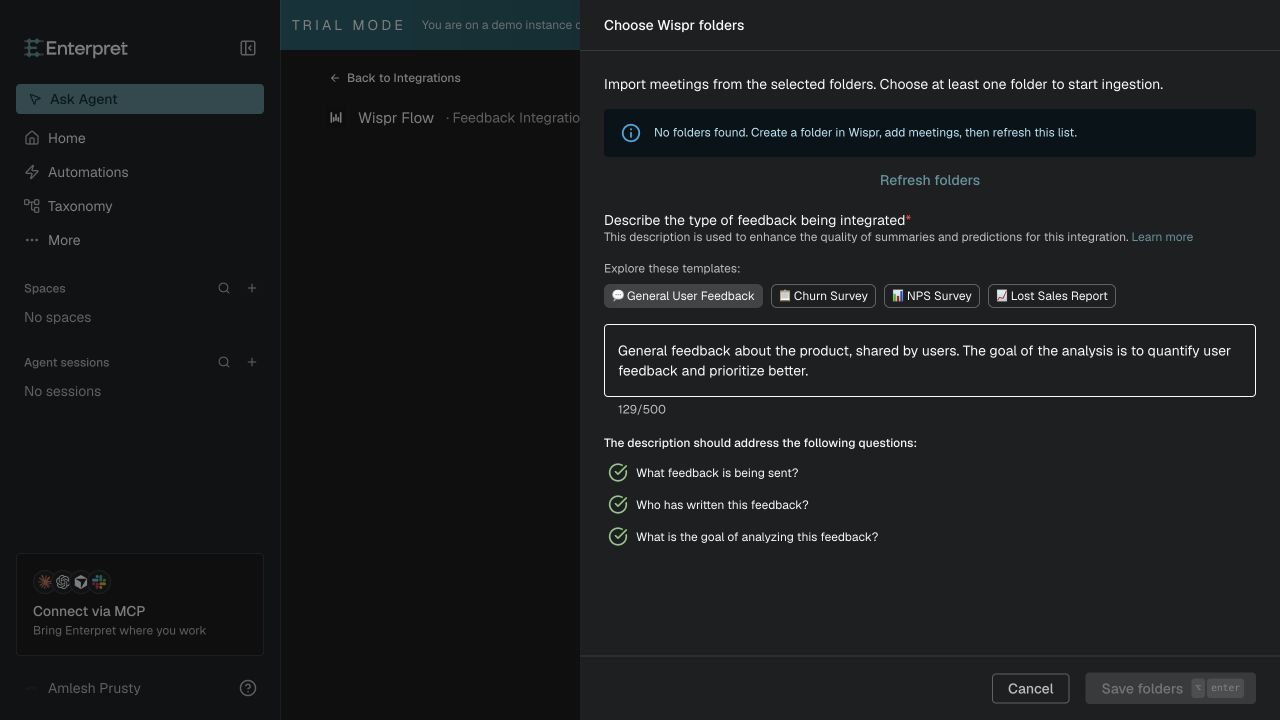Click into the feedback description text box
This screenshot has height=720, width=1280.
click(930, 360)
